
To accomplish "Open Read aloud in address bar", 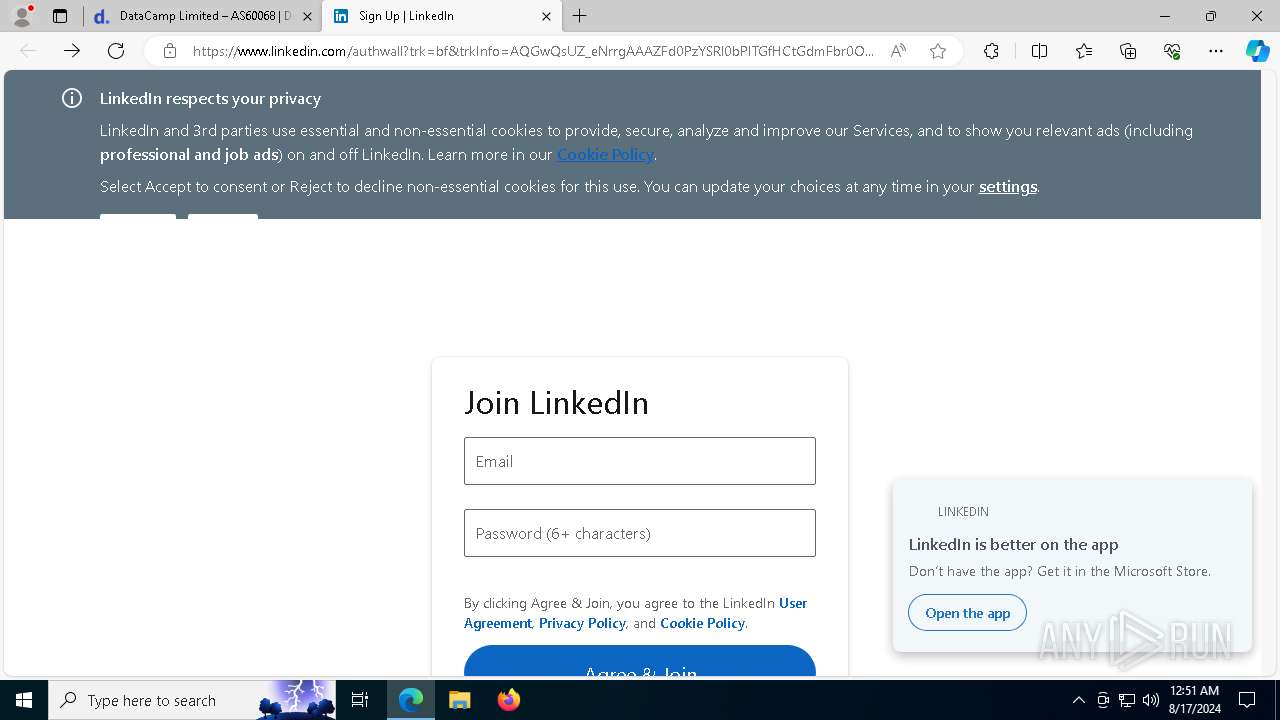I will 898,51.
